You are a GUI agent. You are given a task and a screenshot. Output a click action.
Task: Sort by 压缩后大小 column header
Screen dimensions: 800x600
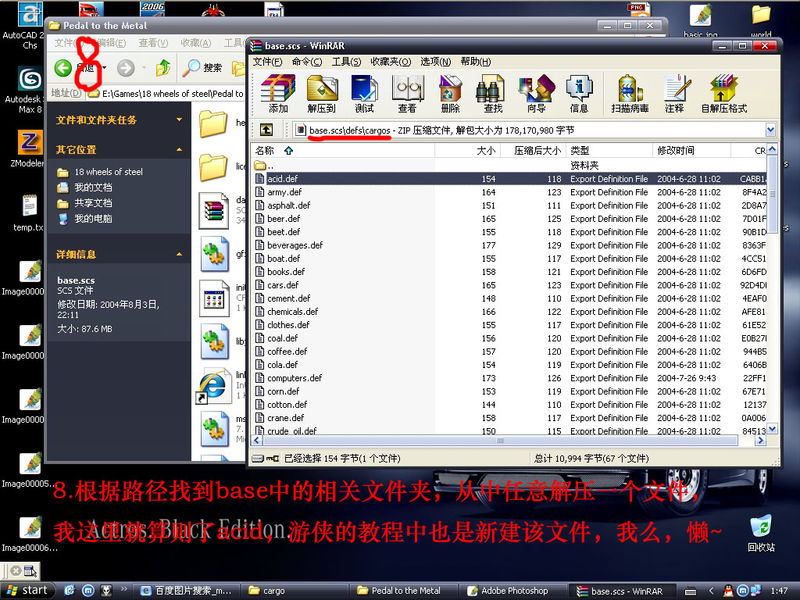pyautogui.click(x=533, y=151)
